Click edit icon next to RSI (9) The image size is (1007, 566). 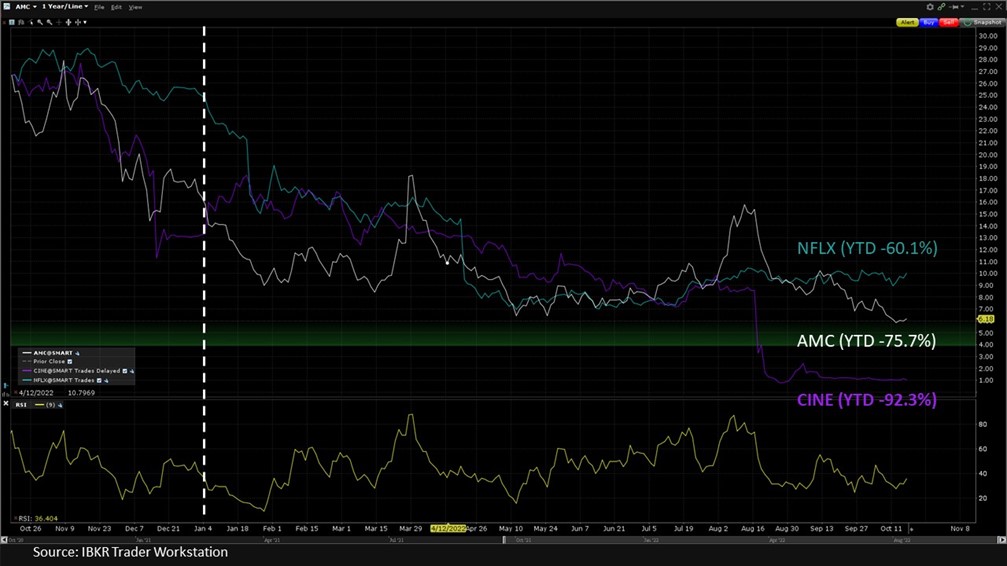[60, 405]
